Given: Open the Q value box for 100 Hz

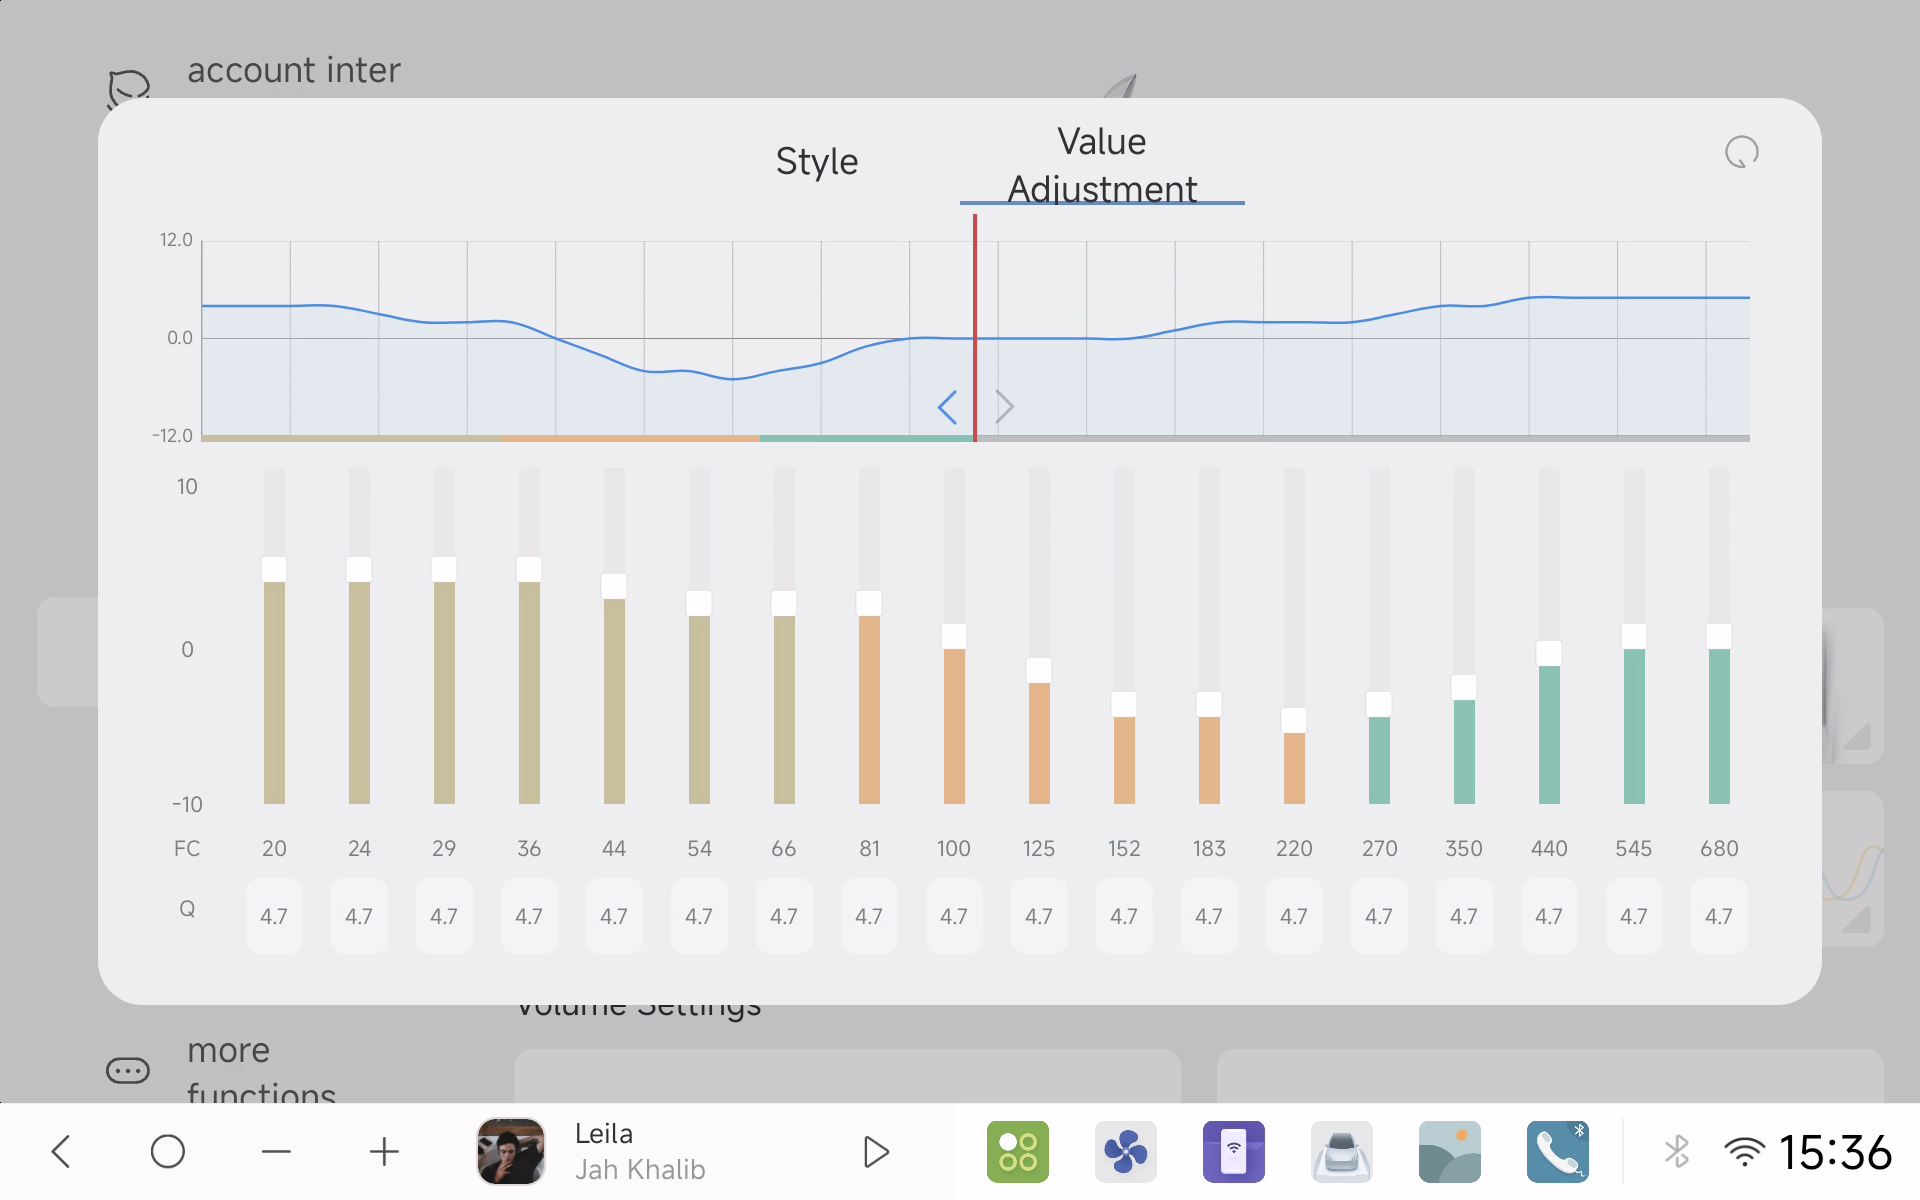Looking at the screenshot, I should [953, 916].
